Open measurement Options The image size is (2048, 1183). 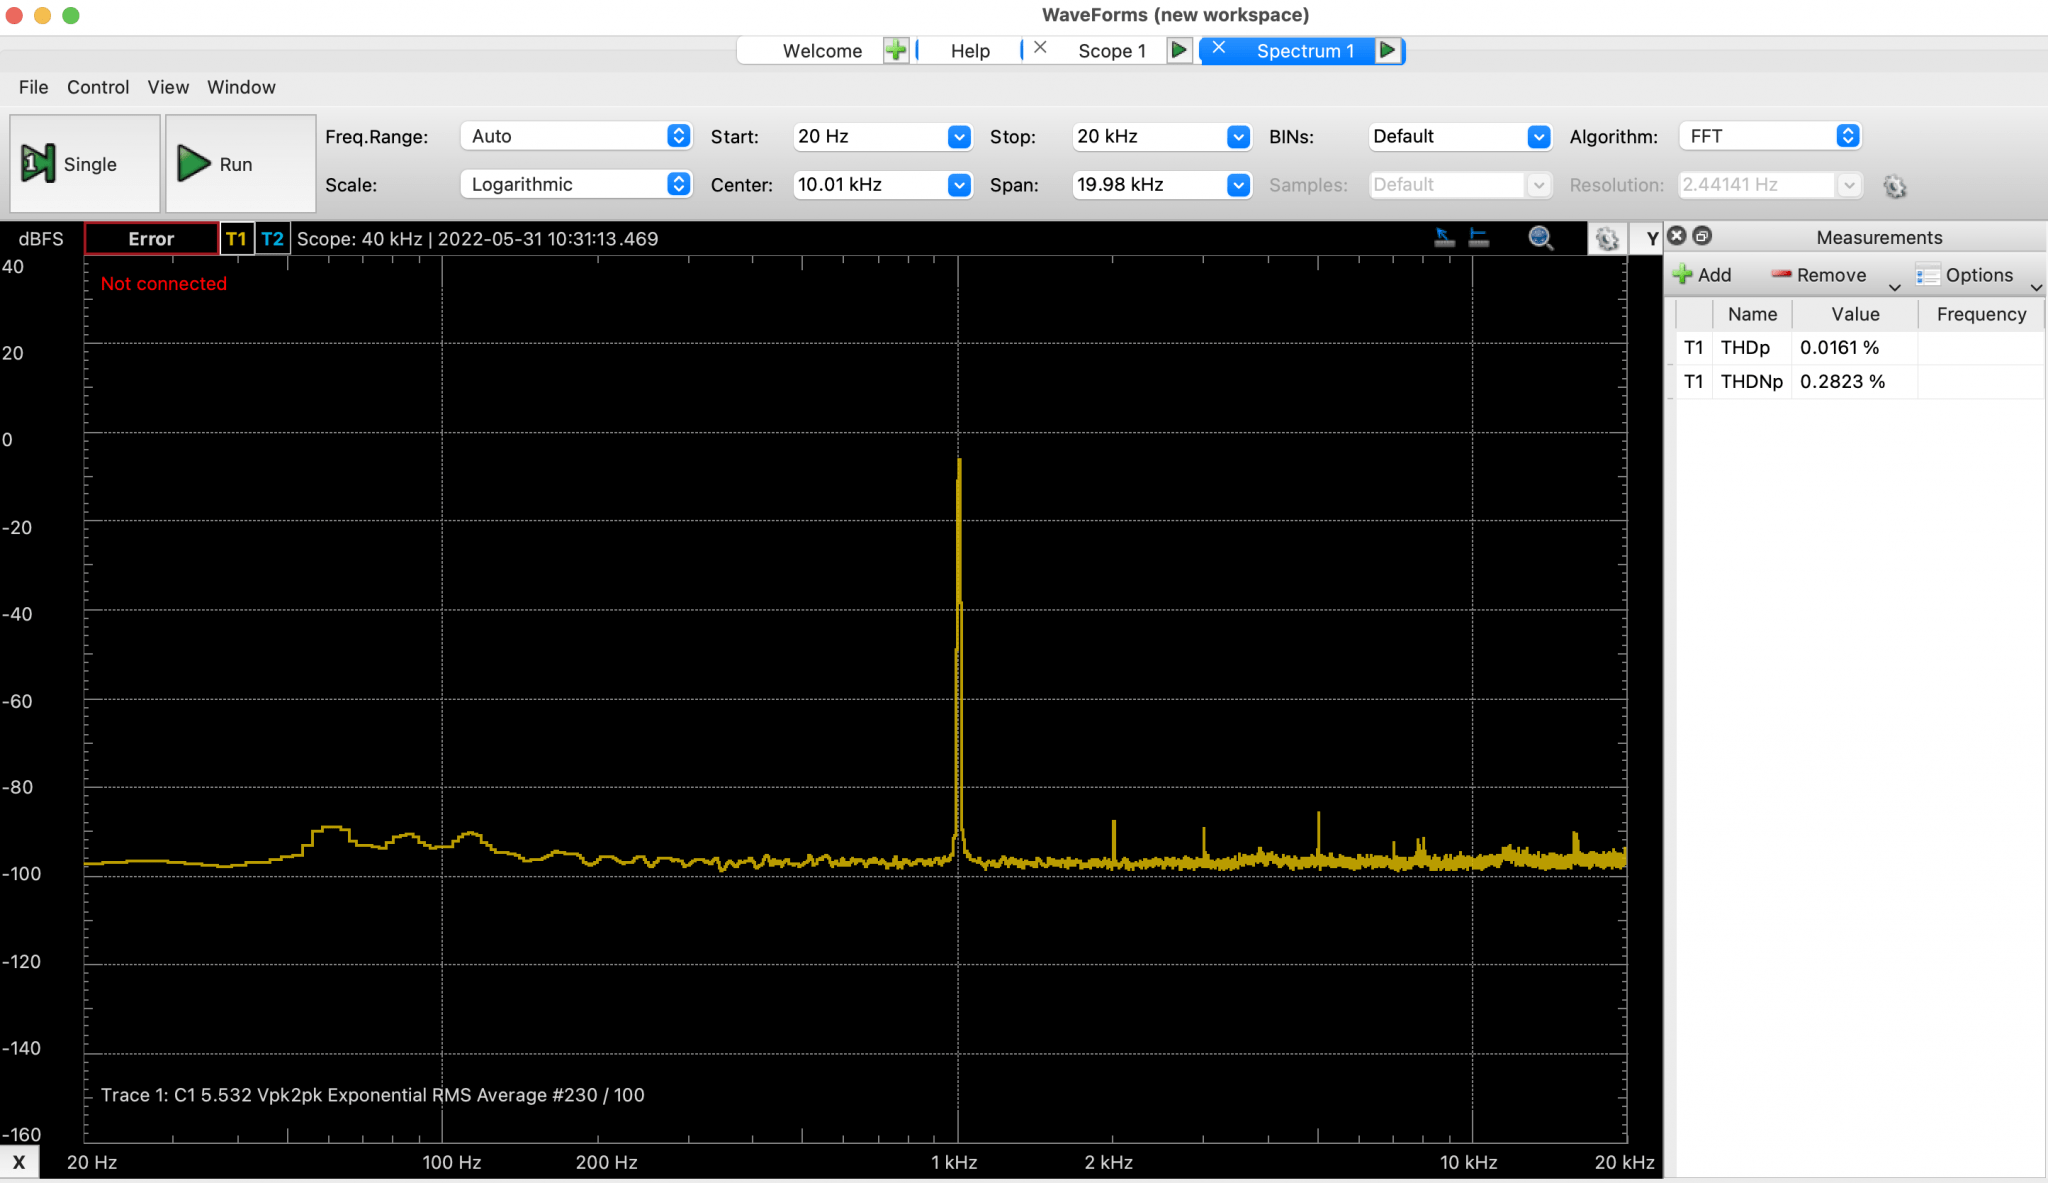tap(1964, 275)
